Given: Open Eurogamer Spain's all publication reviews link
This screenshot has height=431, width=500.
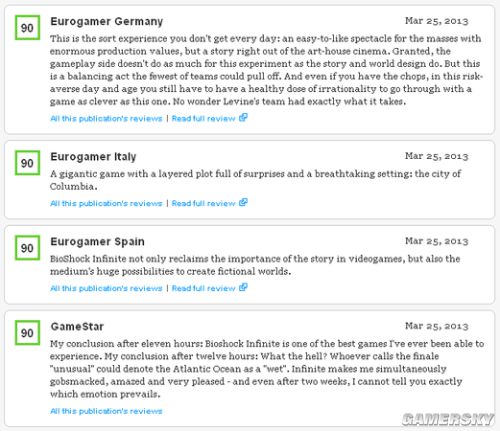Looking at the screenshot, I should (106, 289).
